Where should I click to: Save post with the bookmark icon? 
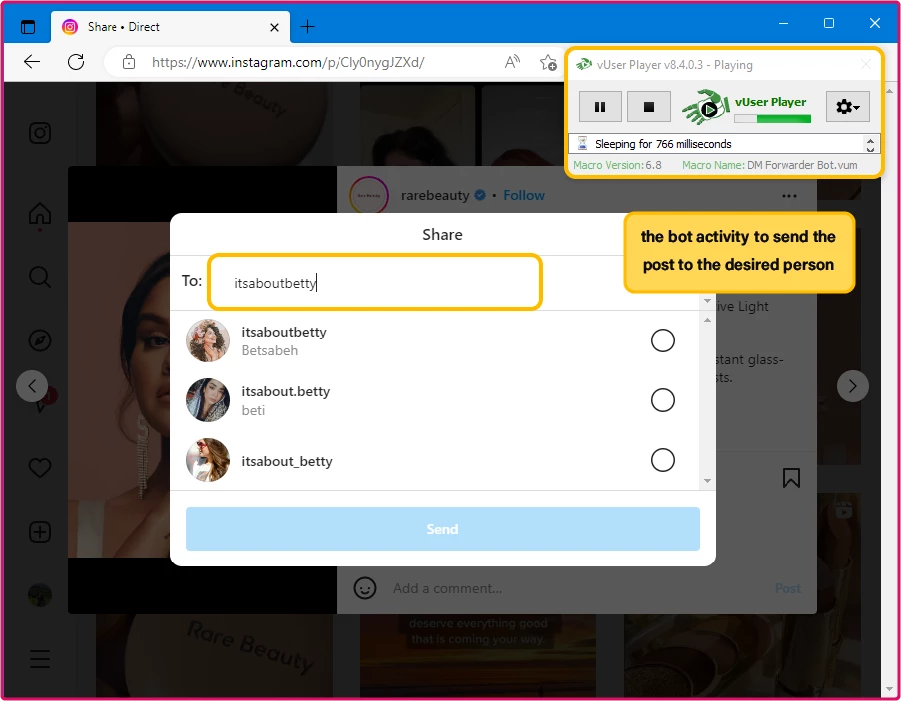[791, 477]
